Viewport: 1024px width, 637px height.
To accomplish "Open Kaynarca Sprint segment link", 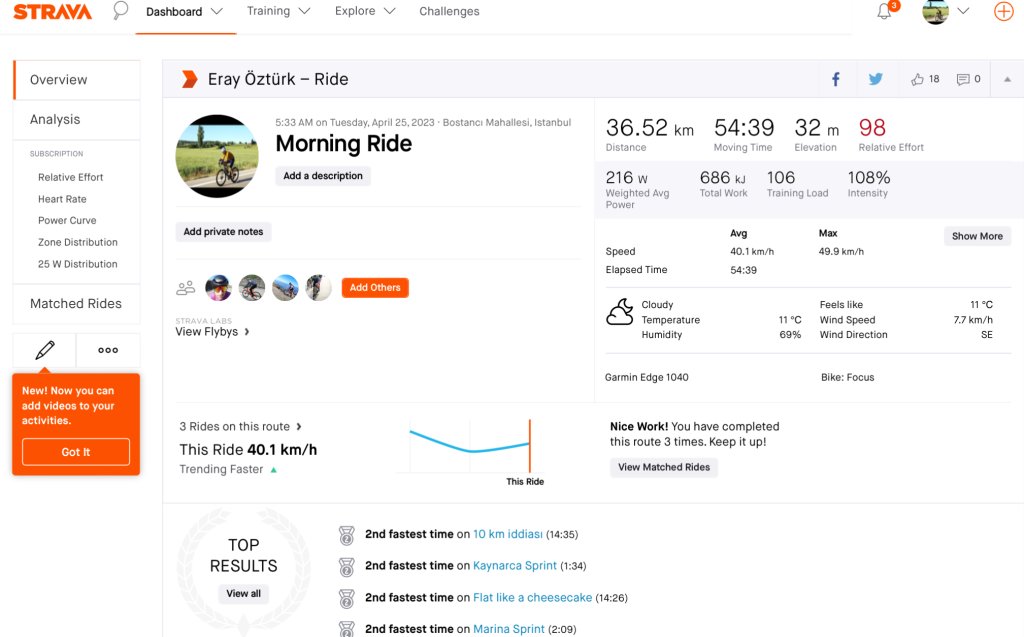I will coord(514,565).
